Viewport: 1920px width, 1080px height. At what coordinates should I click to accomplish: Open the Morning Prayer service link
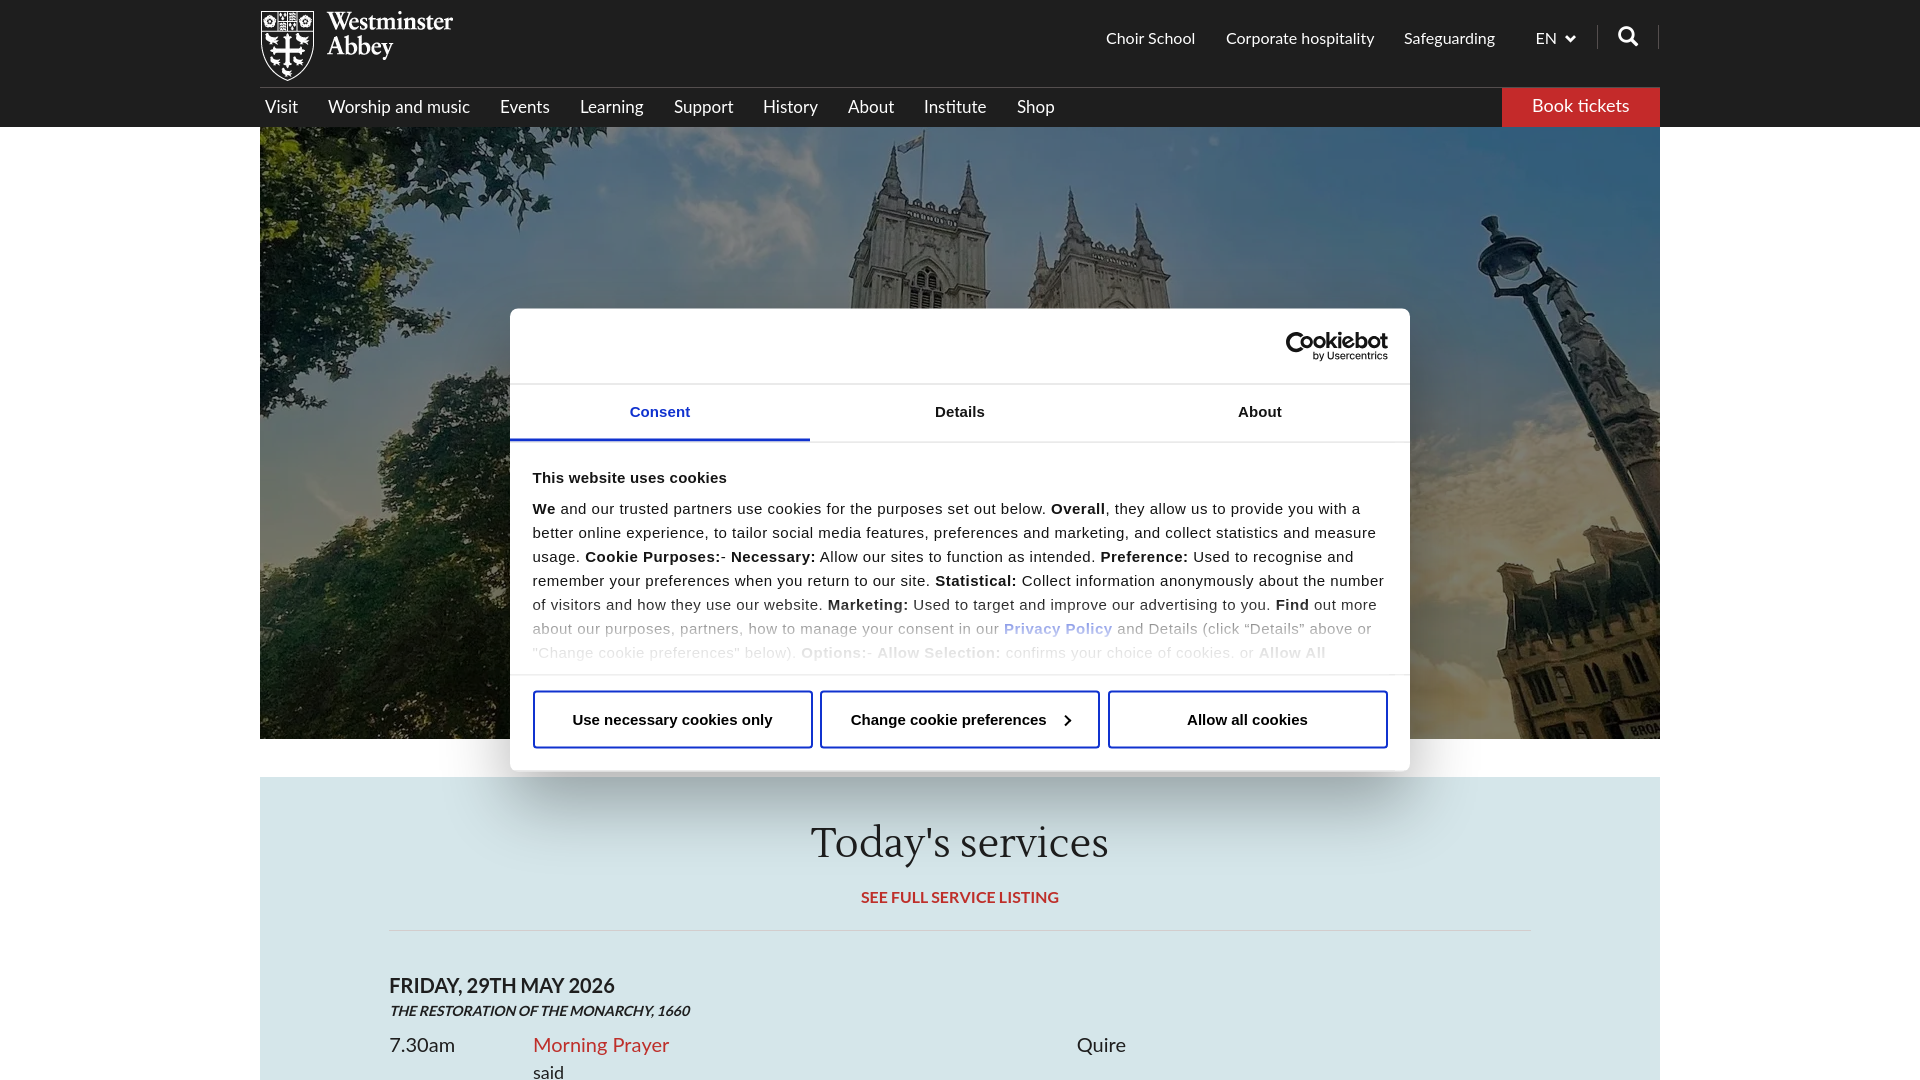point(601,1045)
